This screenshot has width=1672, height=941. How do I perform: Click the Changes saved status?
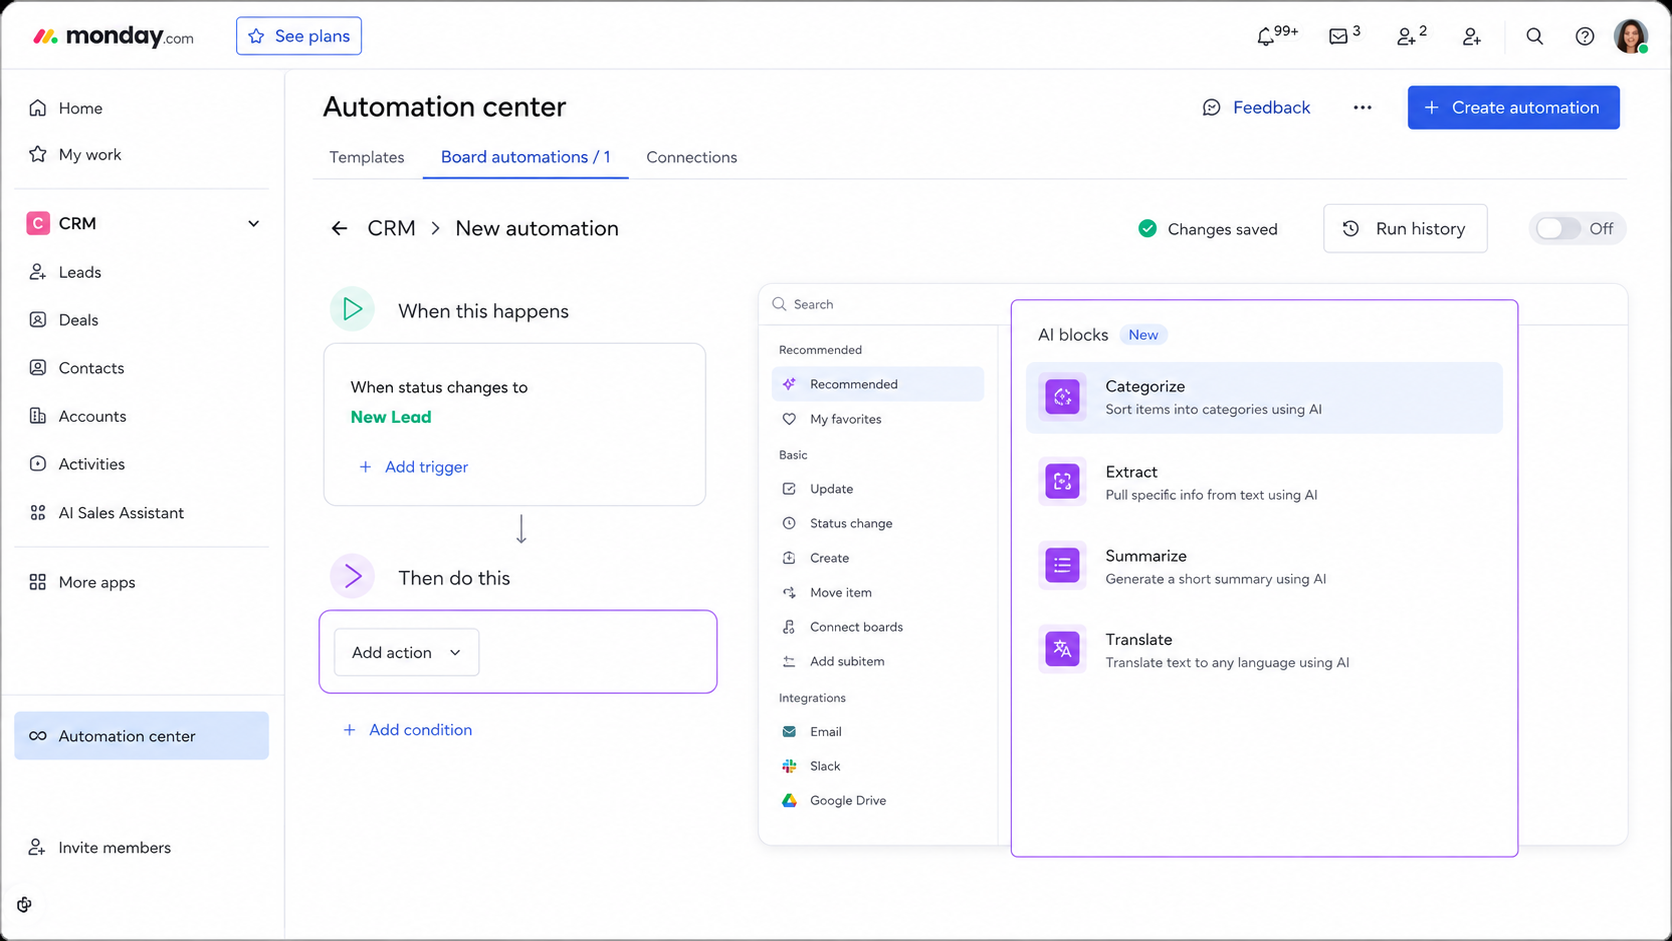(x=1208, y=229)
